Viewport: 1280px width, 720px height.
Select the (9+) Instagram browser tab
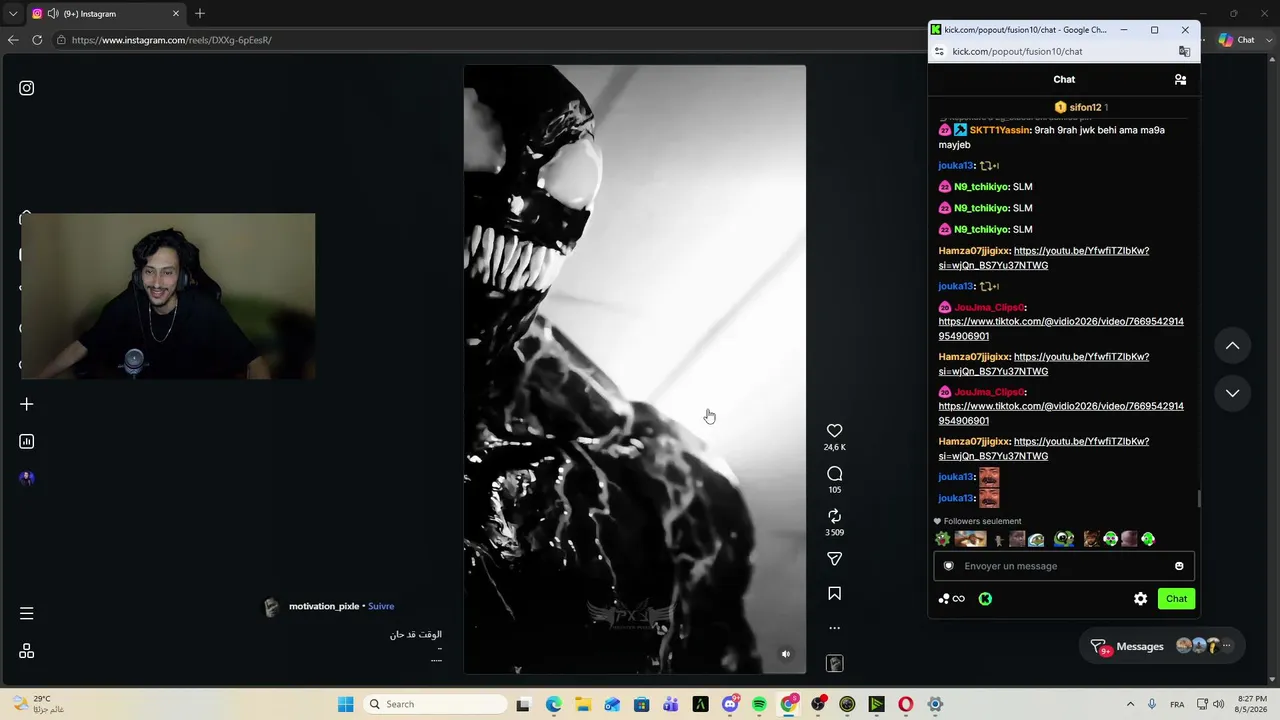pos(105,14)
